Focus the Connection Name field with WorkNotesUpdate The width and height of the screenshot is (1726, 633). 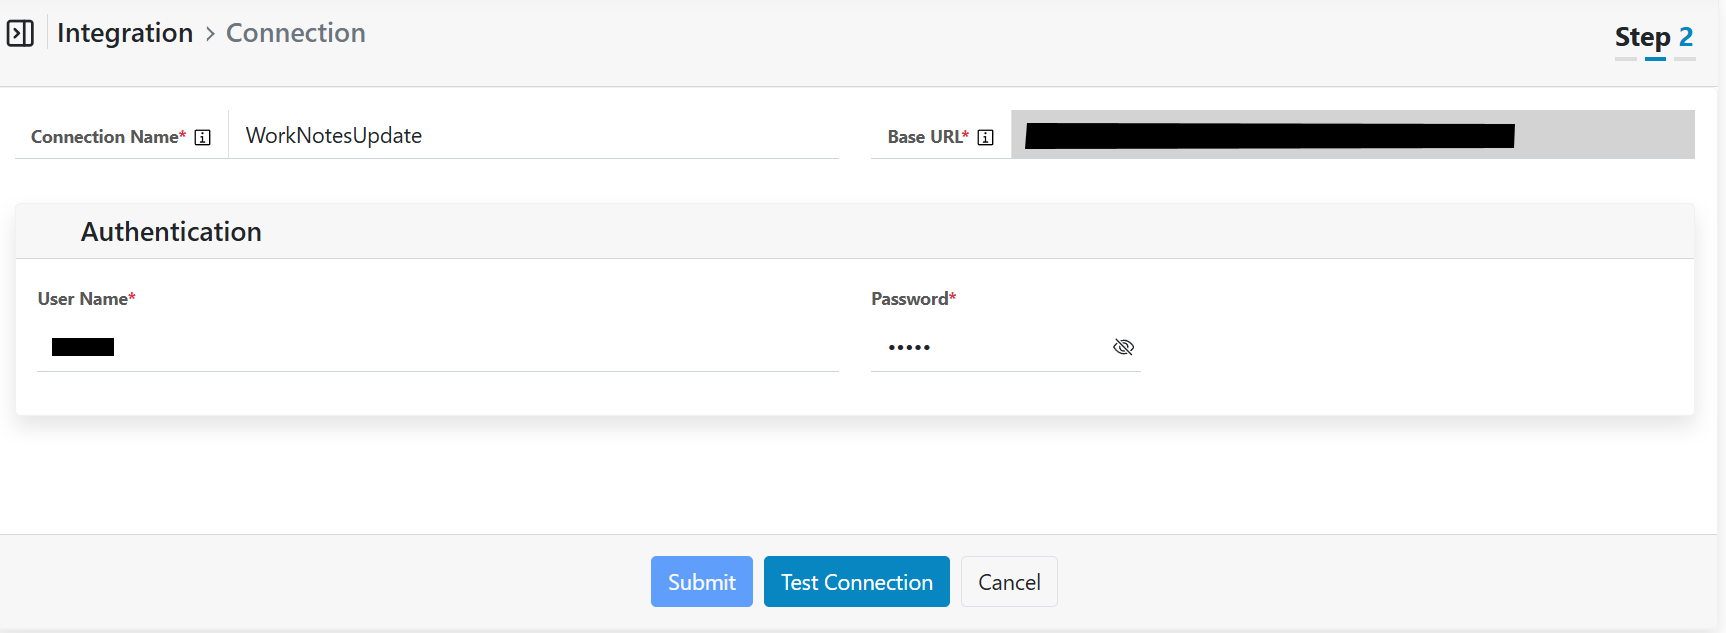click(x=533, y=136)
